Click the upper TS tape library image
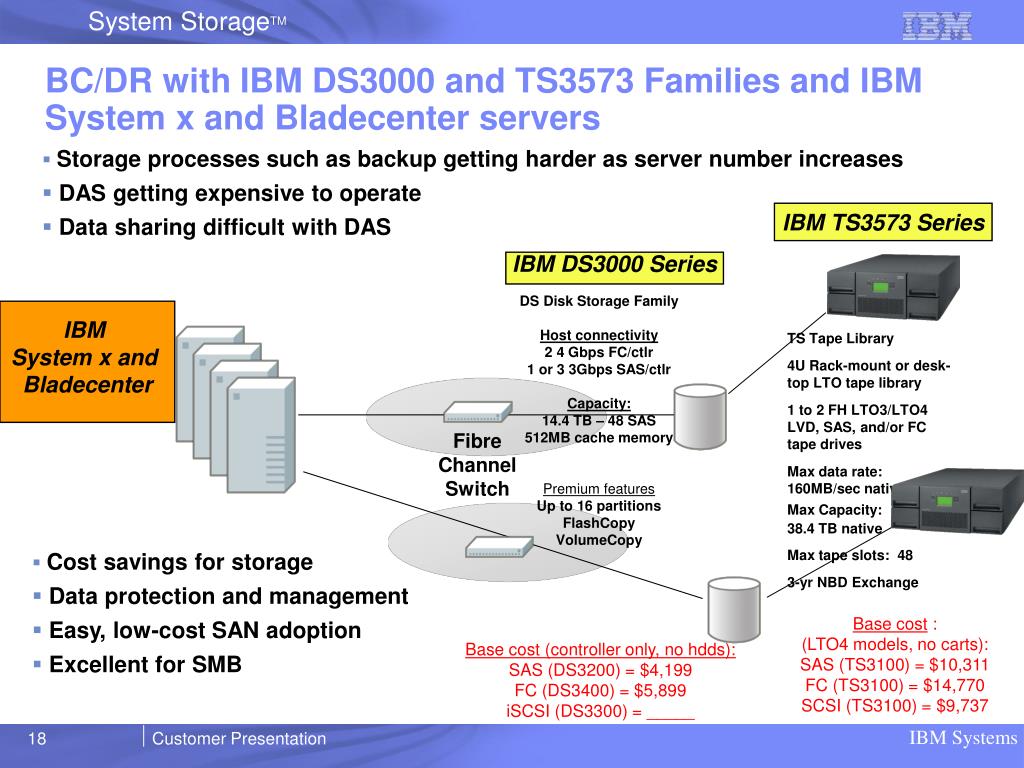 (893, 287)
